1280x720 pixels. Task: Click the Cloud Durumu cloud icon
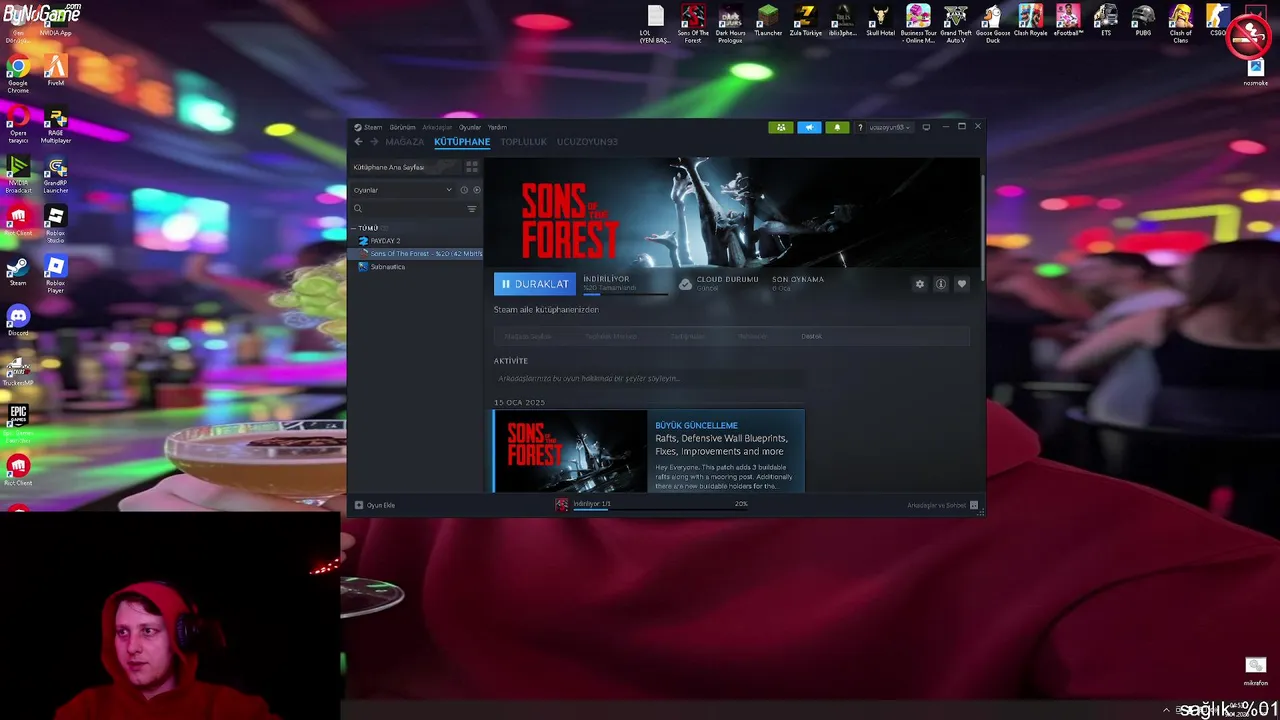click(685, 284)
